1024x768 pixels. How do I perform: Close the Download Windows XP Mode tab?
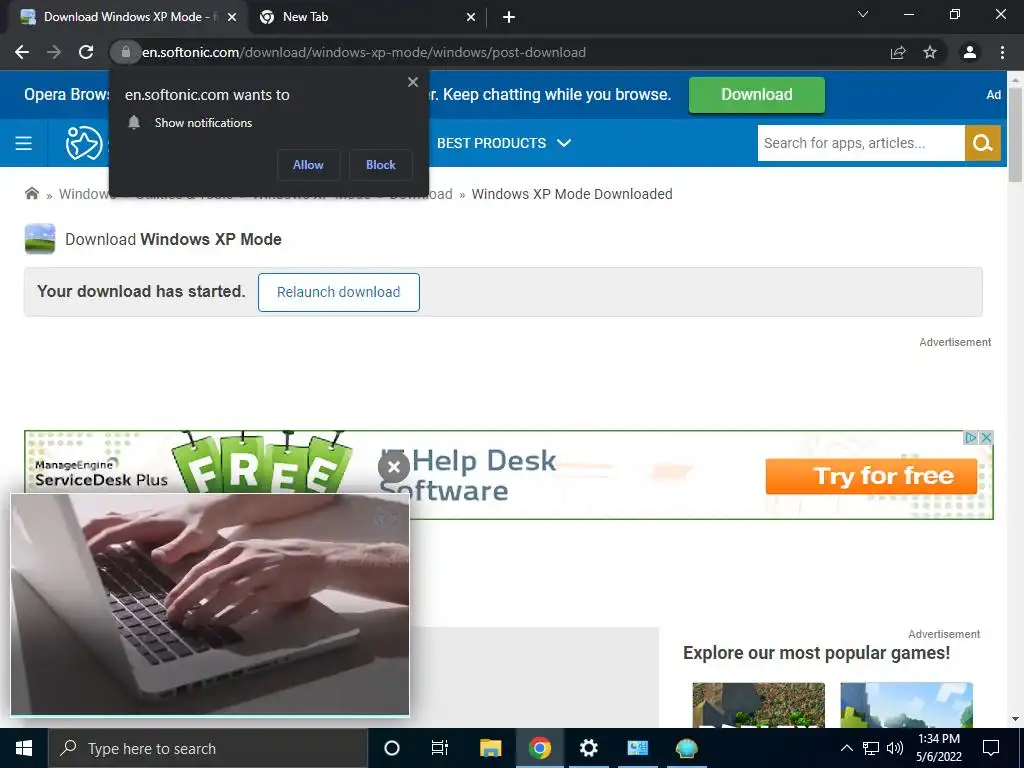click(x=231, y=18)
